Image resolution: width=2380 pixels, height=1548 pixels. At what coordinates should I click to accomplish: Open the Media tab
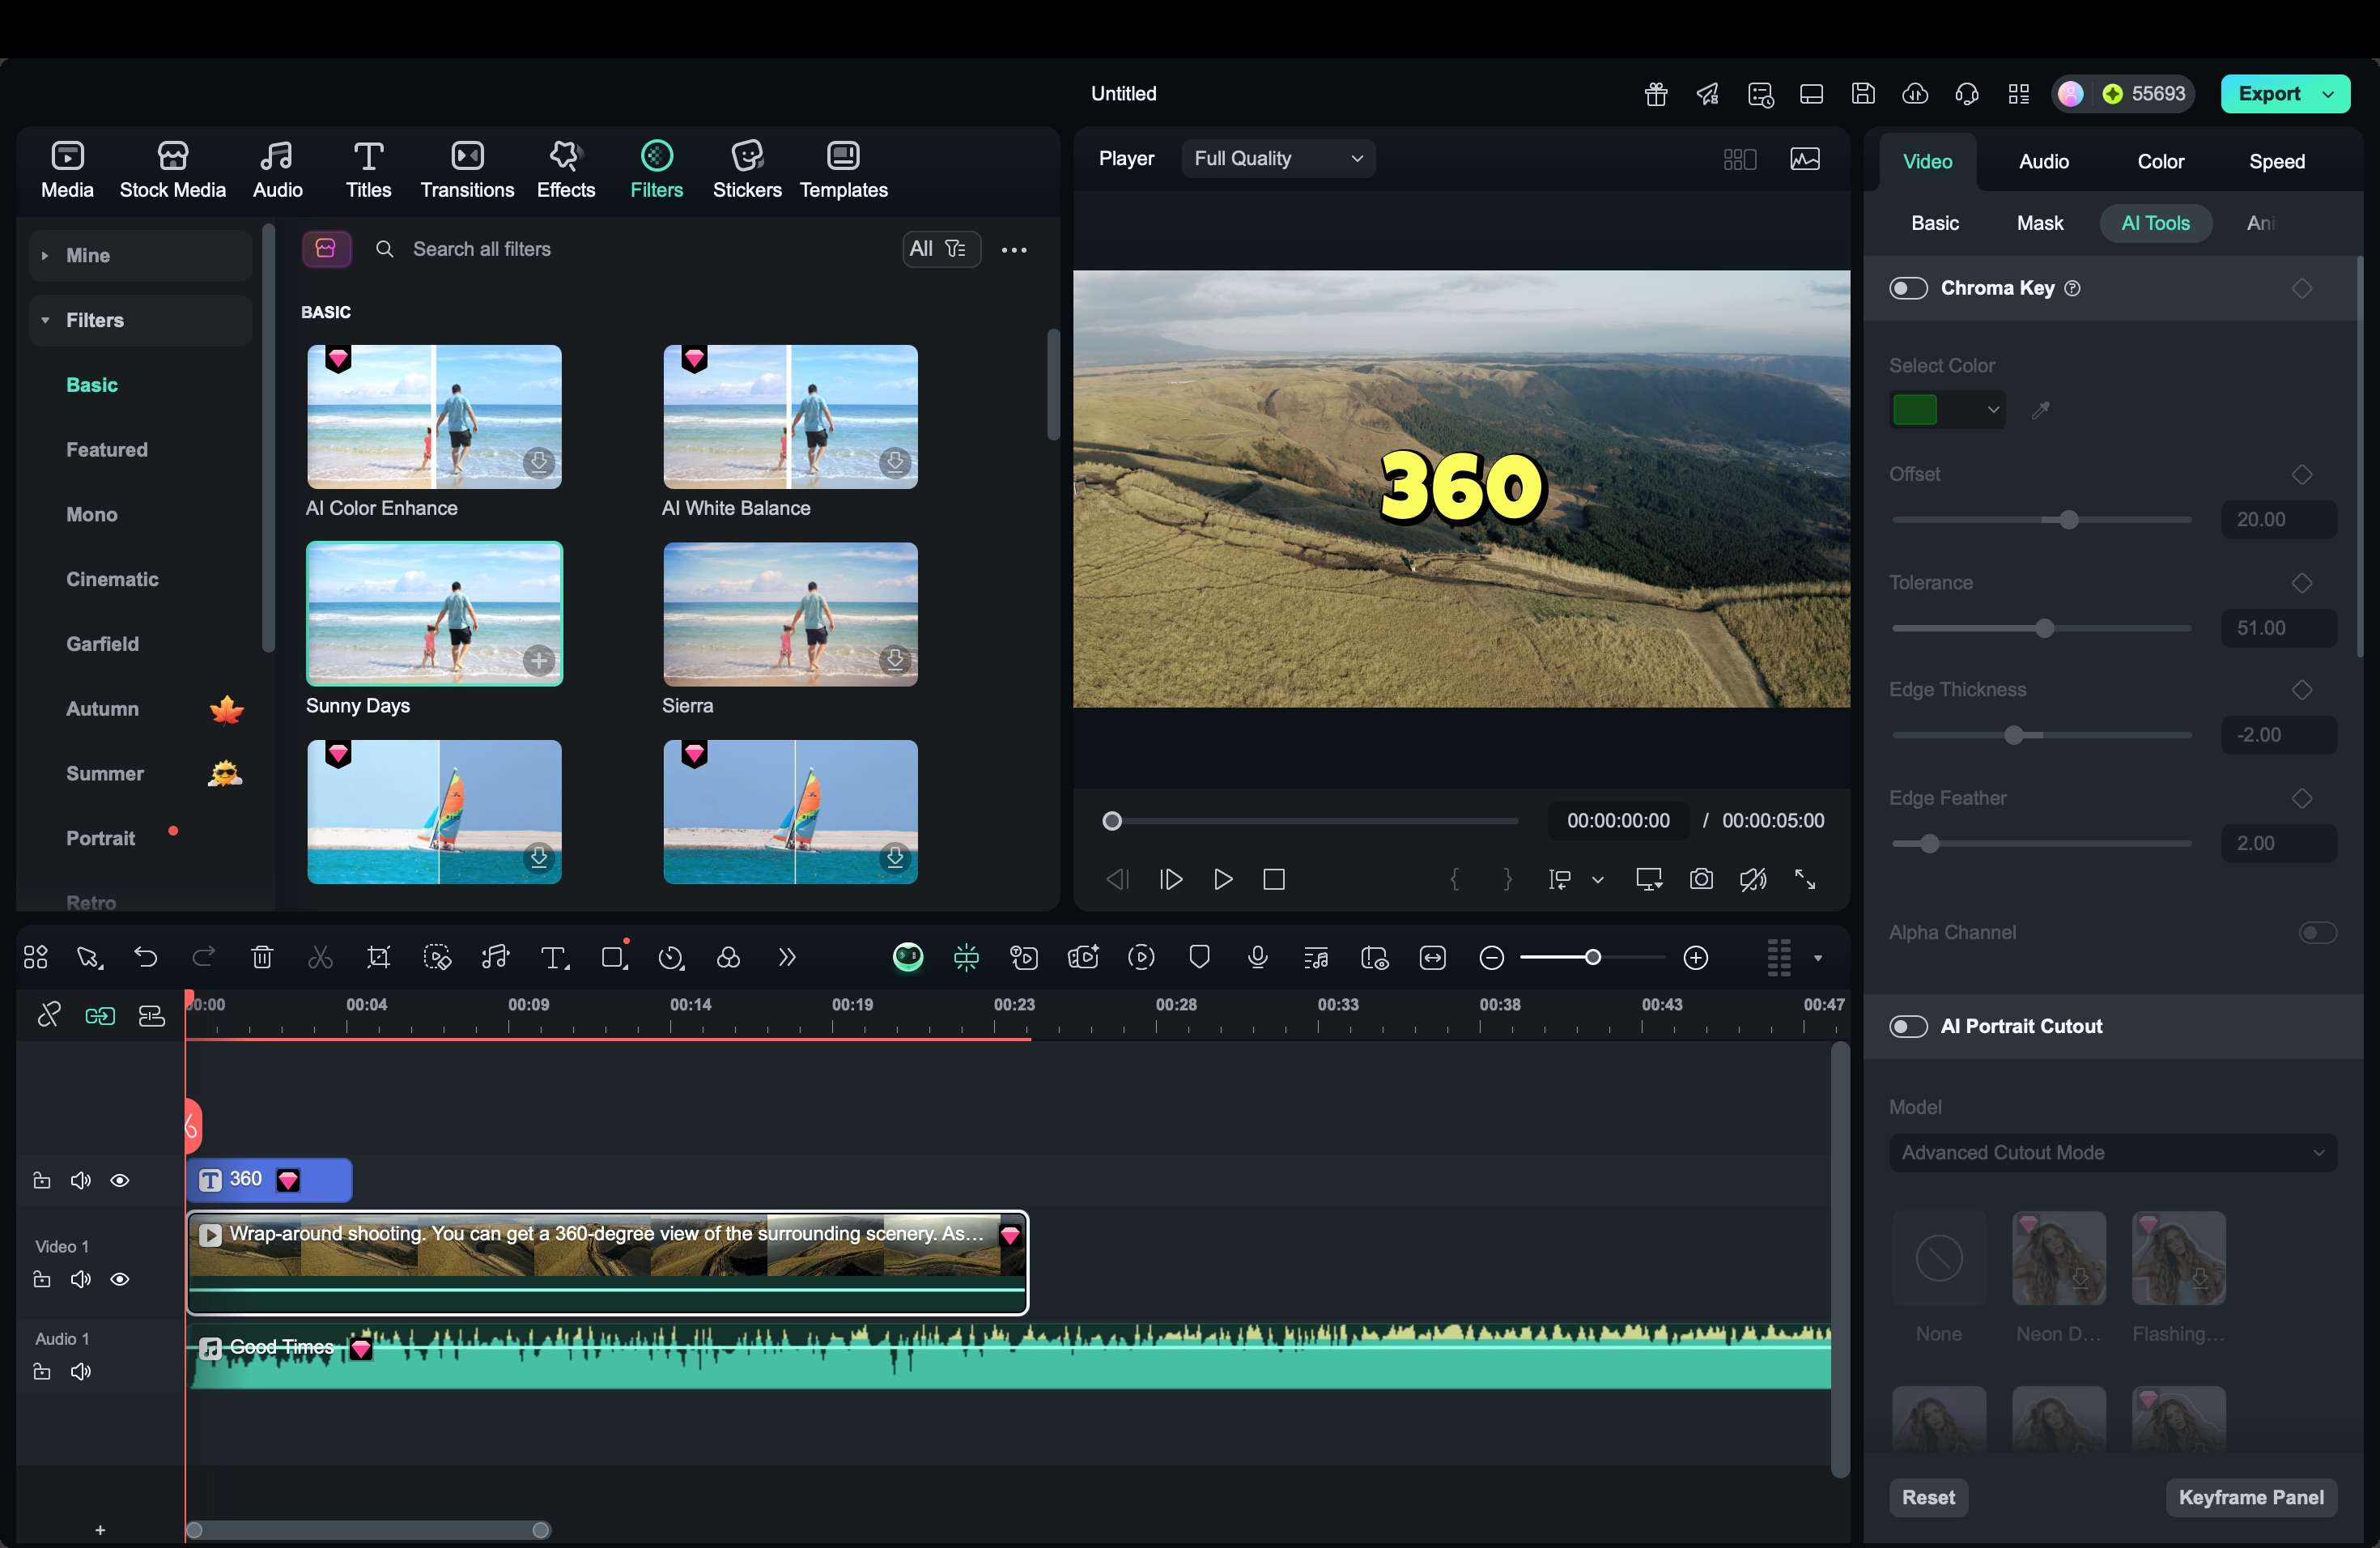67,169
